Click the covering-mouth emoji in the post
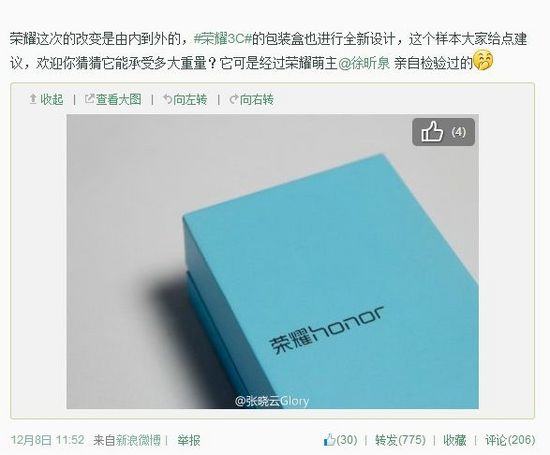The height and width of the screenshot is (455, 550). [483, 60]
